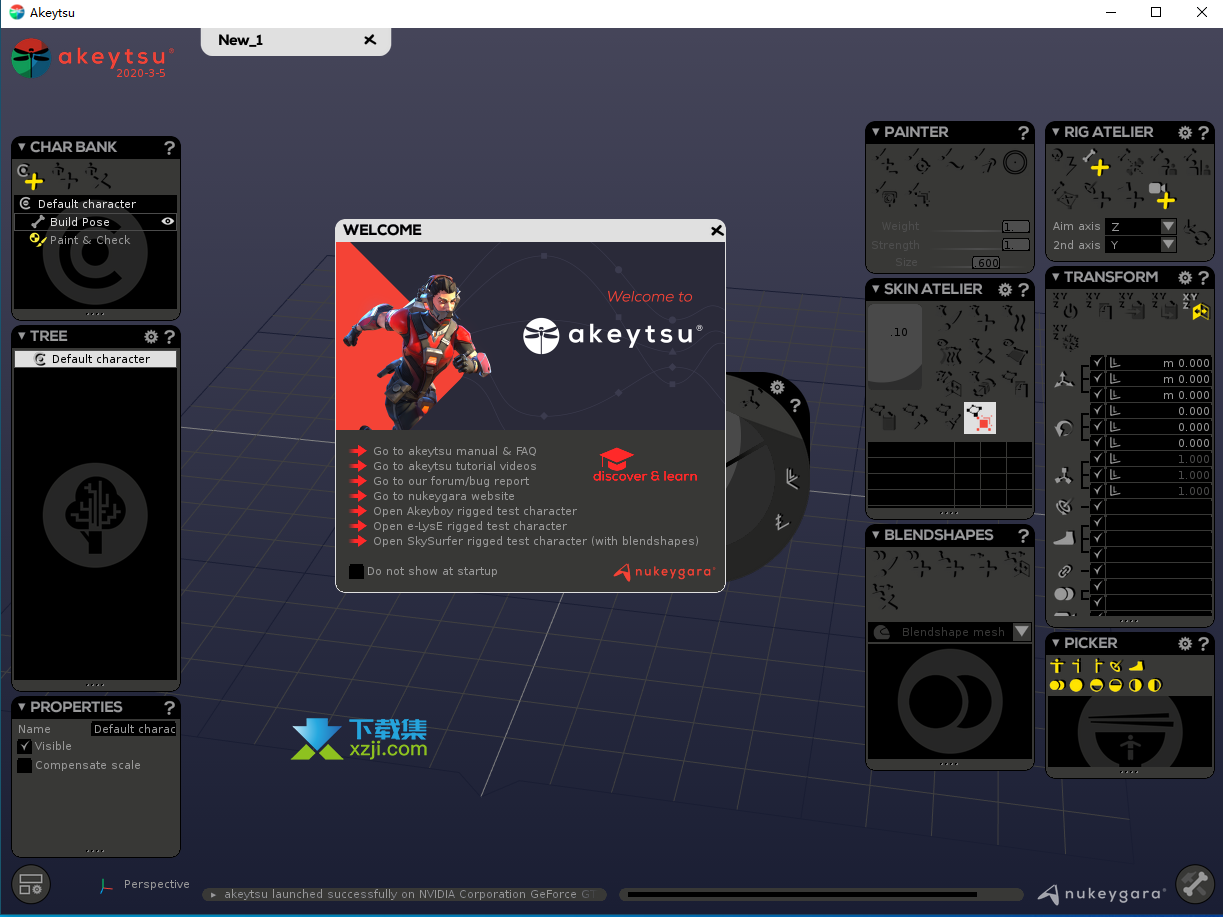Open the Blendshape mesh dropdown

pyautogui.click(x=1021, y=632)
